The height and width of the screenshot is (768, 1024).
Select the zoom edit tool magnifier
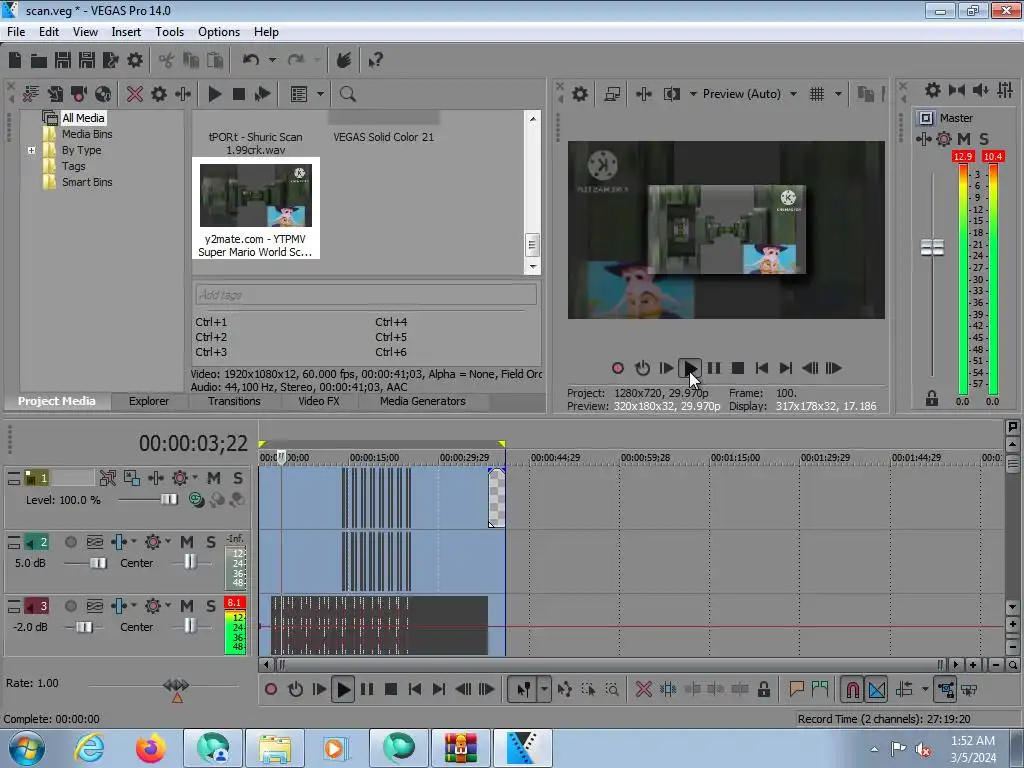pos(612,689)
